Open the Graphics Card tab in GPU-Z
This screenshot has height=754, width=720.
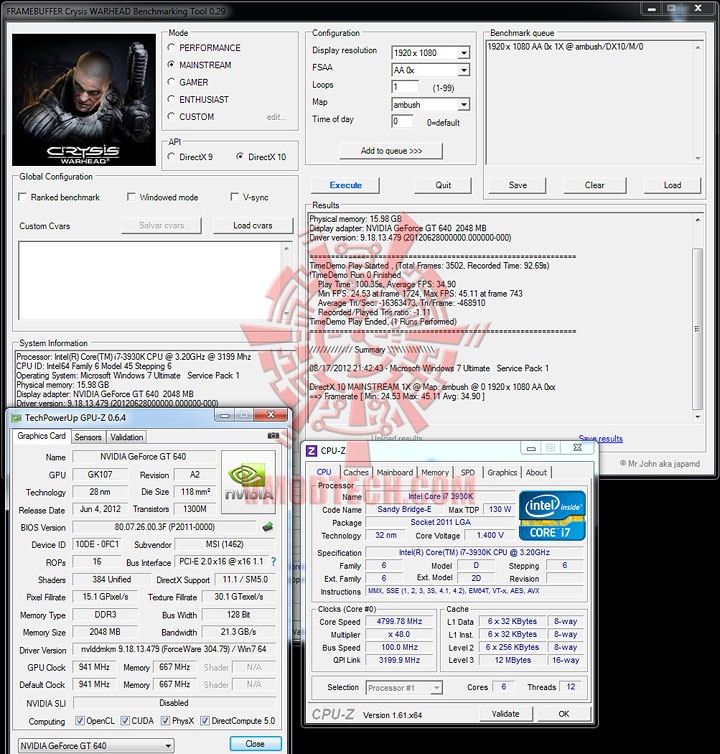pos(41,436)
